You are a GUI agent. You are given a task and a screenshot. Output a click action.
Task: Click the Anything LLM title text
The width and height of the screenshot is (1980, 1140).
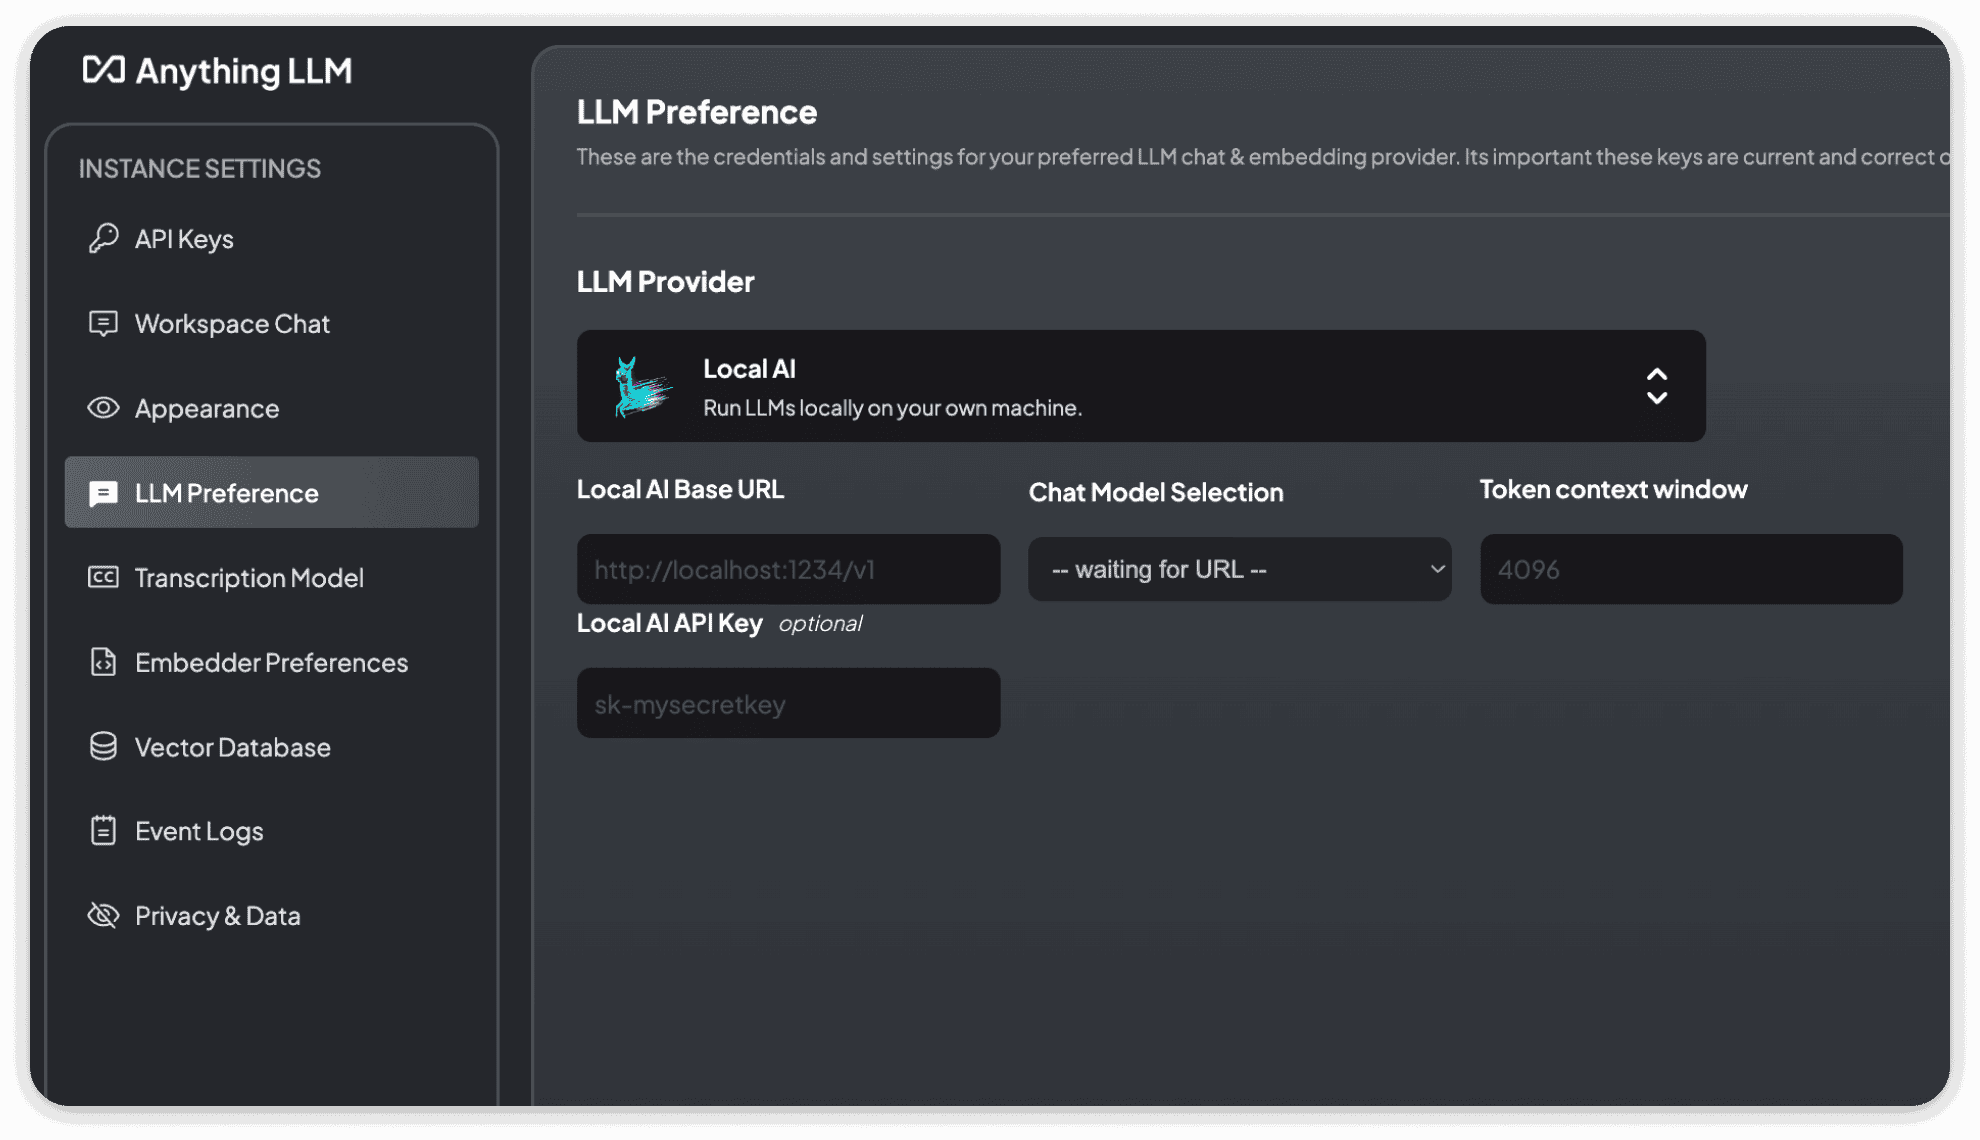point(243,71)
